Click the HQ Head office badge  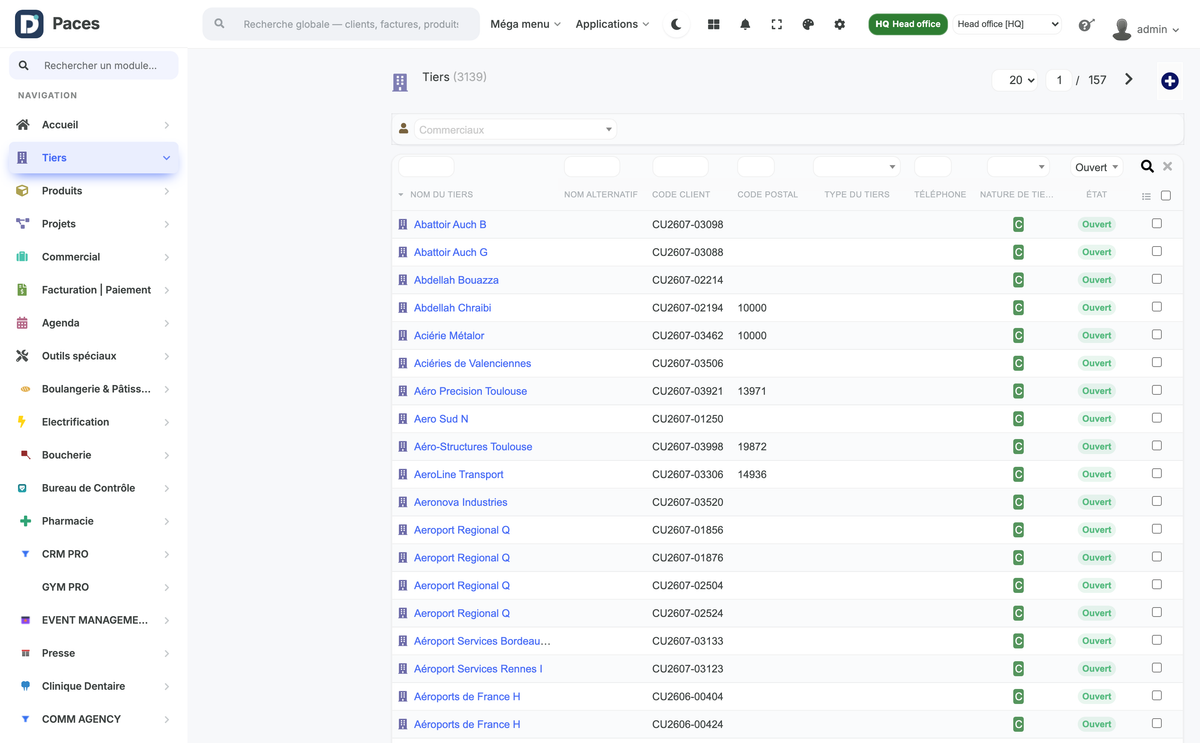tap(908, 24)
